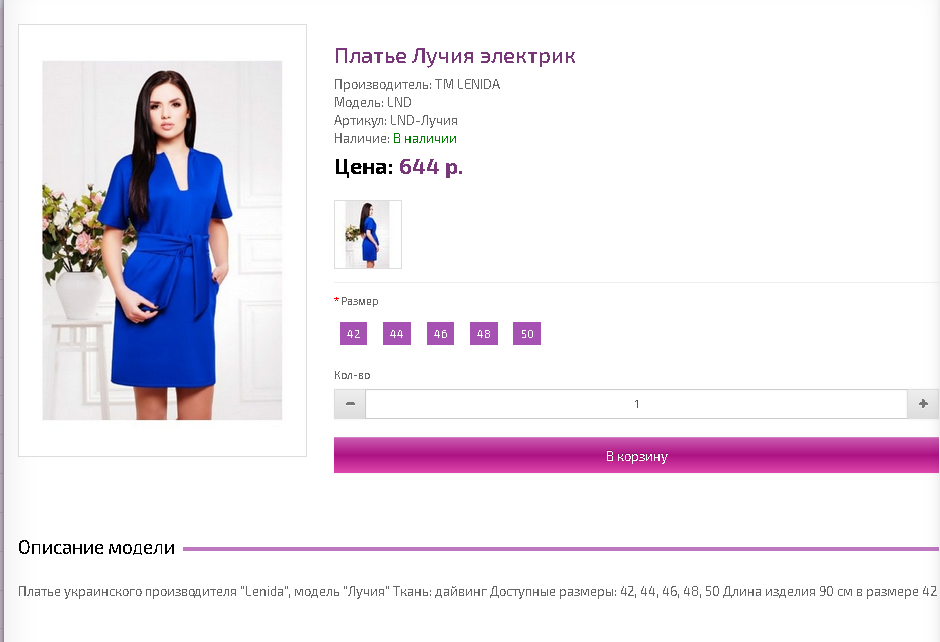Focus the quantity input field
940x642 pixels.
(x=636, y=404)
